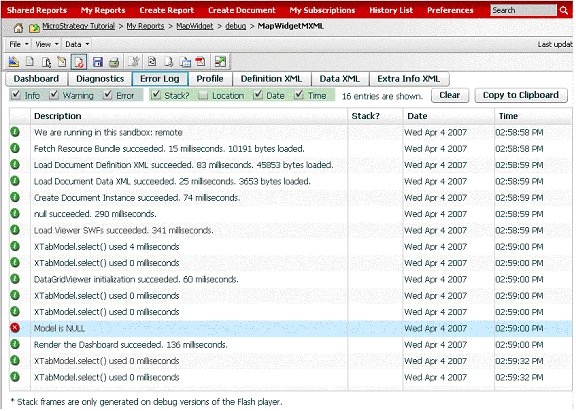
Task: Toggle the Warning filter checkbox
Action: [x=54, y=95]
